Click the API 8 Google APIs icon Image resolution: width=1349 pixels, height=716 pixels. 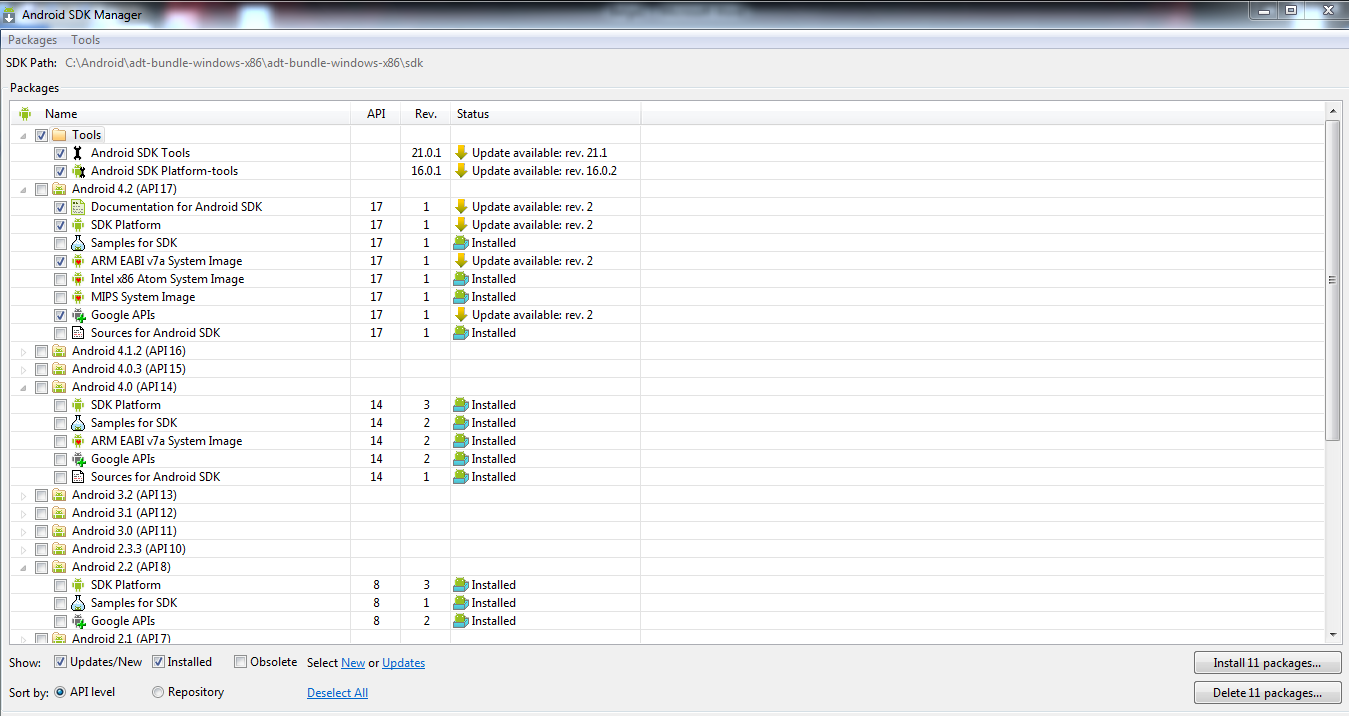tap(78, 621)
